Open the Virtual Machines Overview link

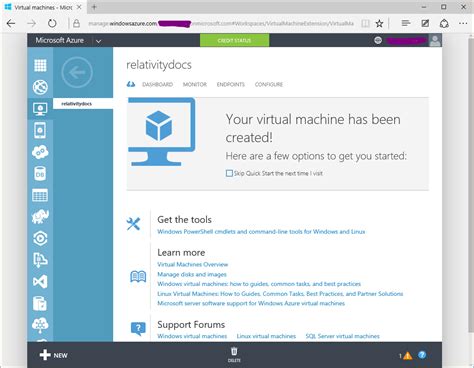193,264
